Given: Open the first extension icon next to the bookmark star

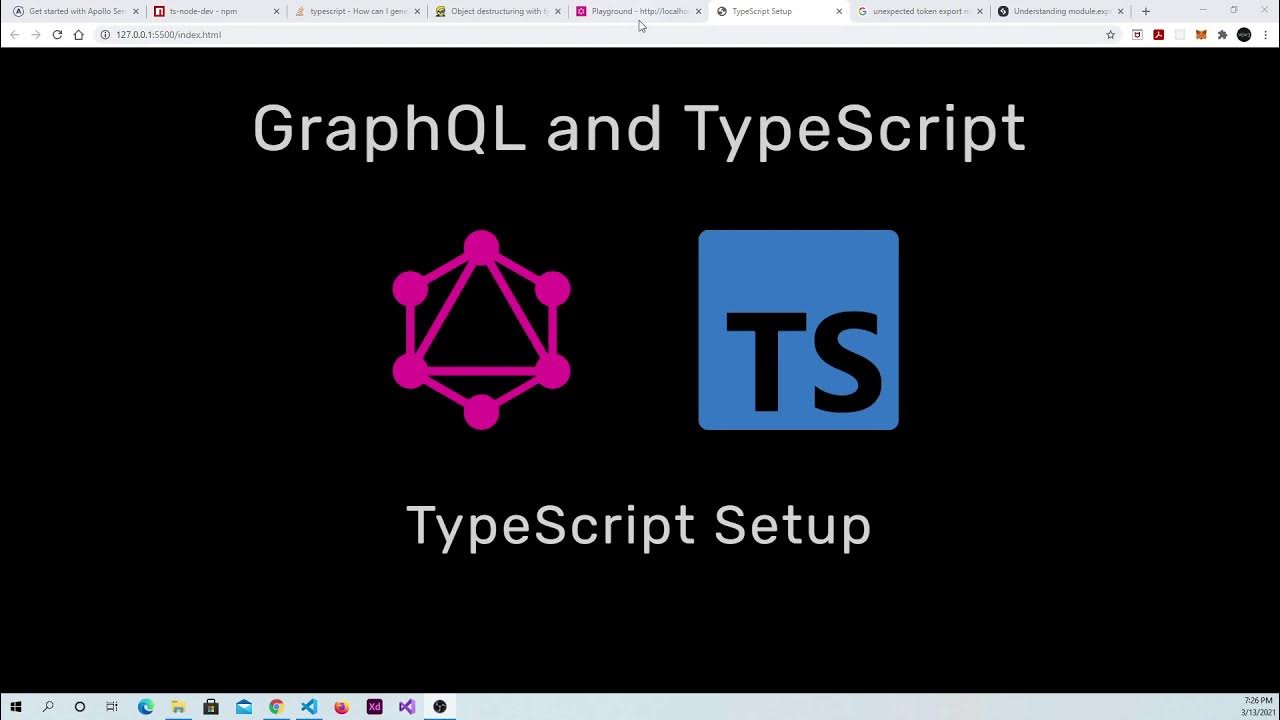Looking at the screenshot, I should click(1137, 35).
